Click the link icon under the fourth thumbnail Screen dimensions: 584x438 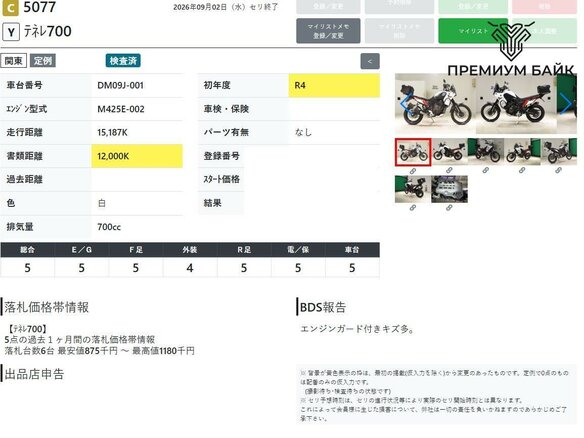pyautogui.click(x=522, y=171)
